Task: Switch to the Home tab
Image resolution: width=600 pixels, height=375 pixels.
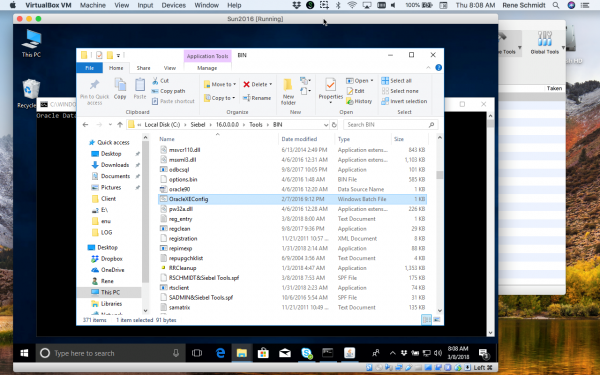Action: (x=116, y=68)
